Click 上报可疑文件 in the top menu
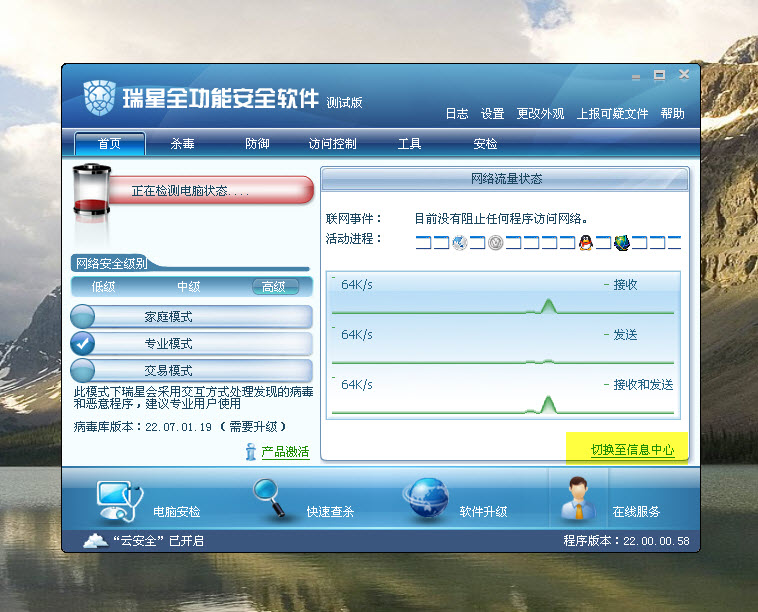This screenshot has width=758, height=612. click(612, 114)
